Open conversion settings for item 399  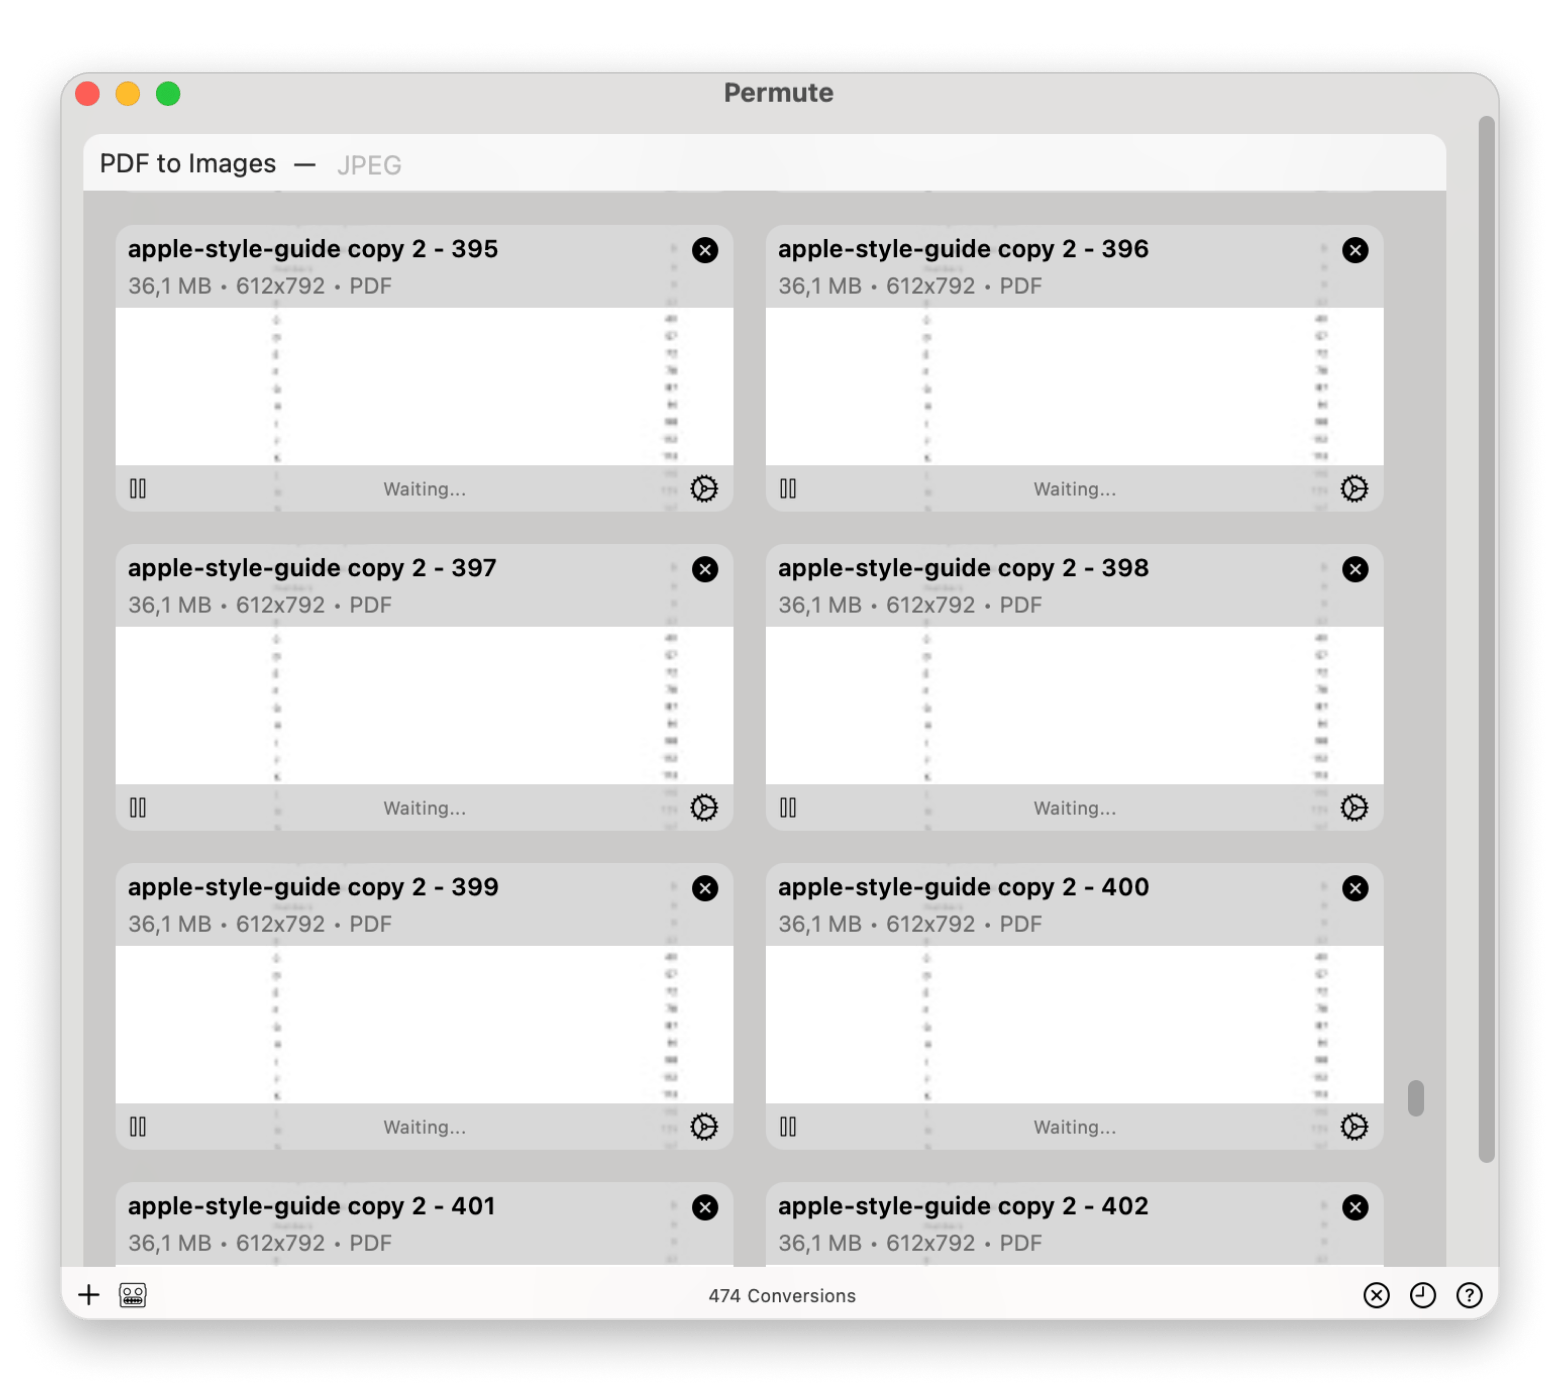pyautogui.click(x=704, y=1126)
